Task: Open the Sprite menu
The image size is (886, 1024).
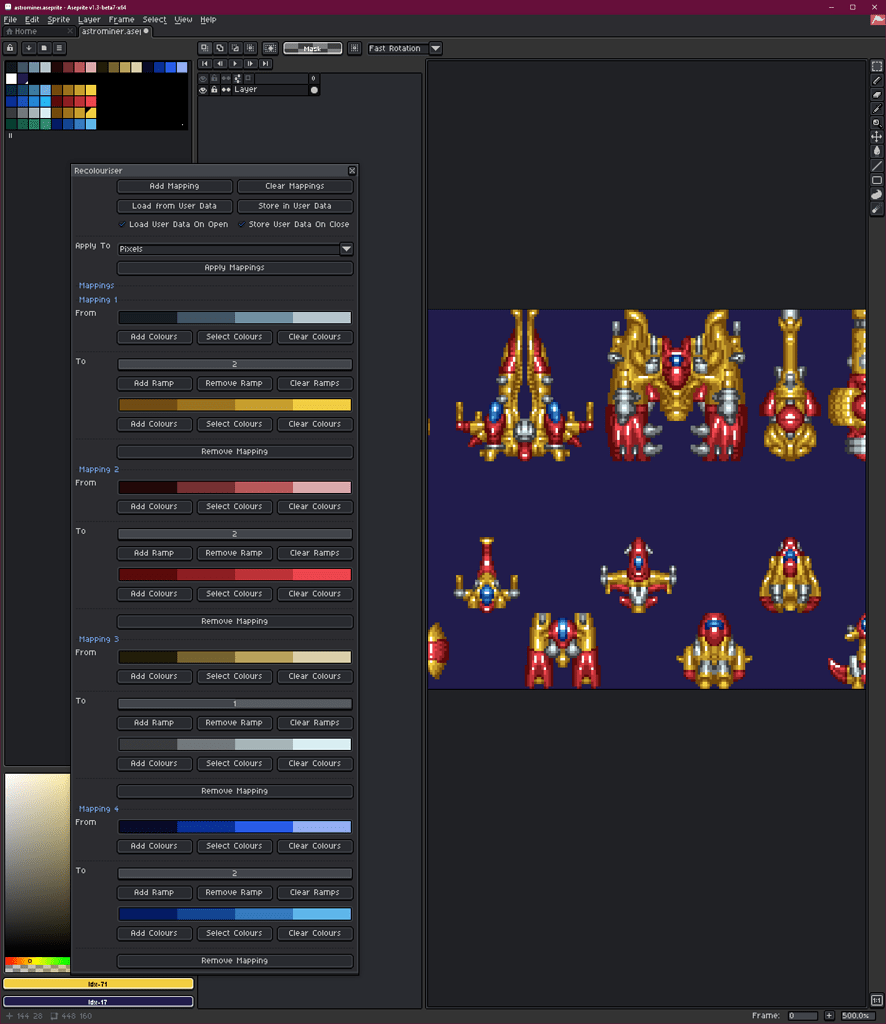Action: point(58,20)
